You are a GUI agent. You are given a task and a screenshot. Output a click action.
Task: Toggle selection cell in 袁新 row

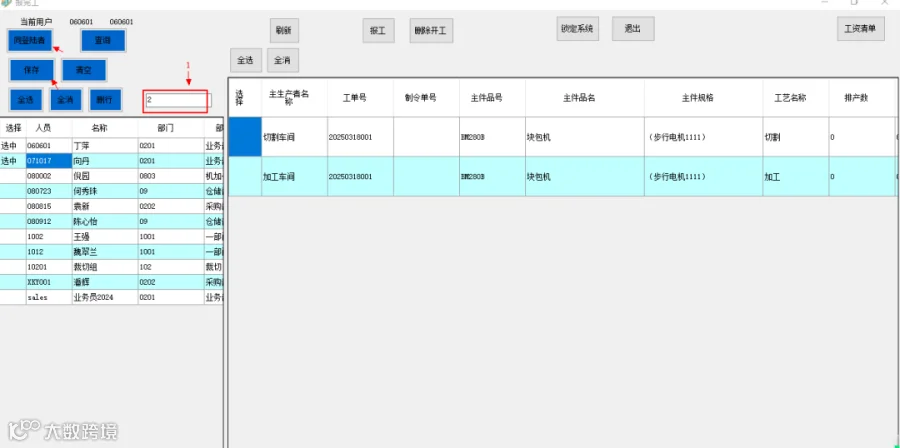click(13, 207)
